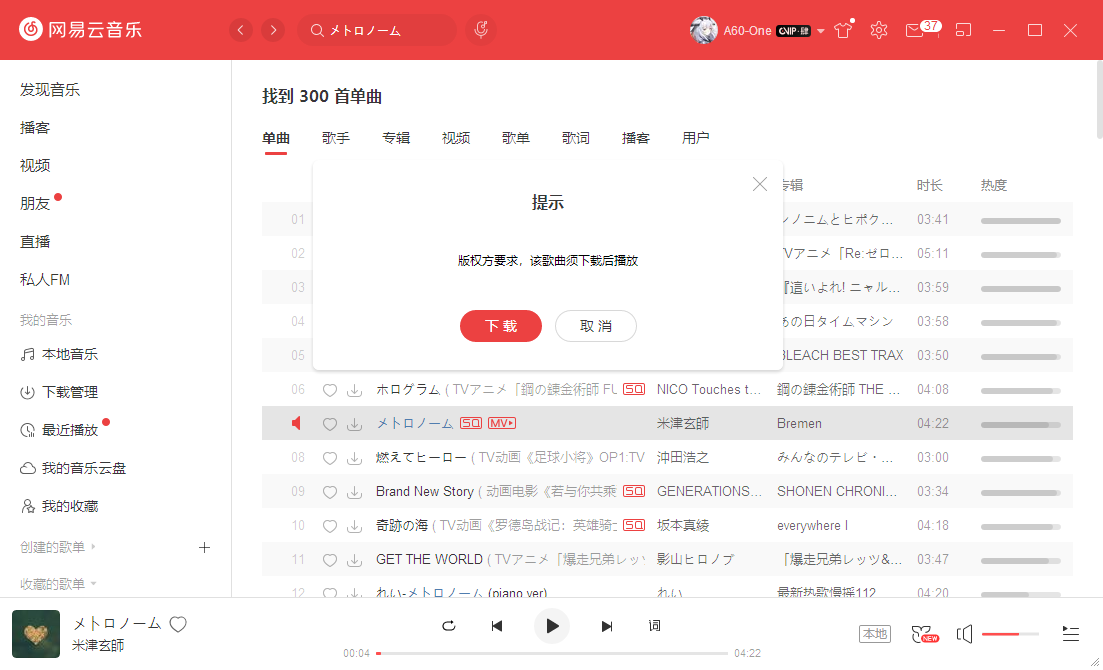This screenshot has width=1103, height=670.
Task: Like メトロノーム in the results row
Action: pyautogui.click(x=329, y=424)
